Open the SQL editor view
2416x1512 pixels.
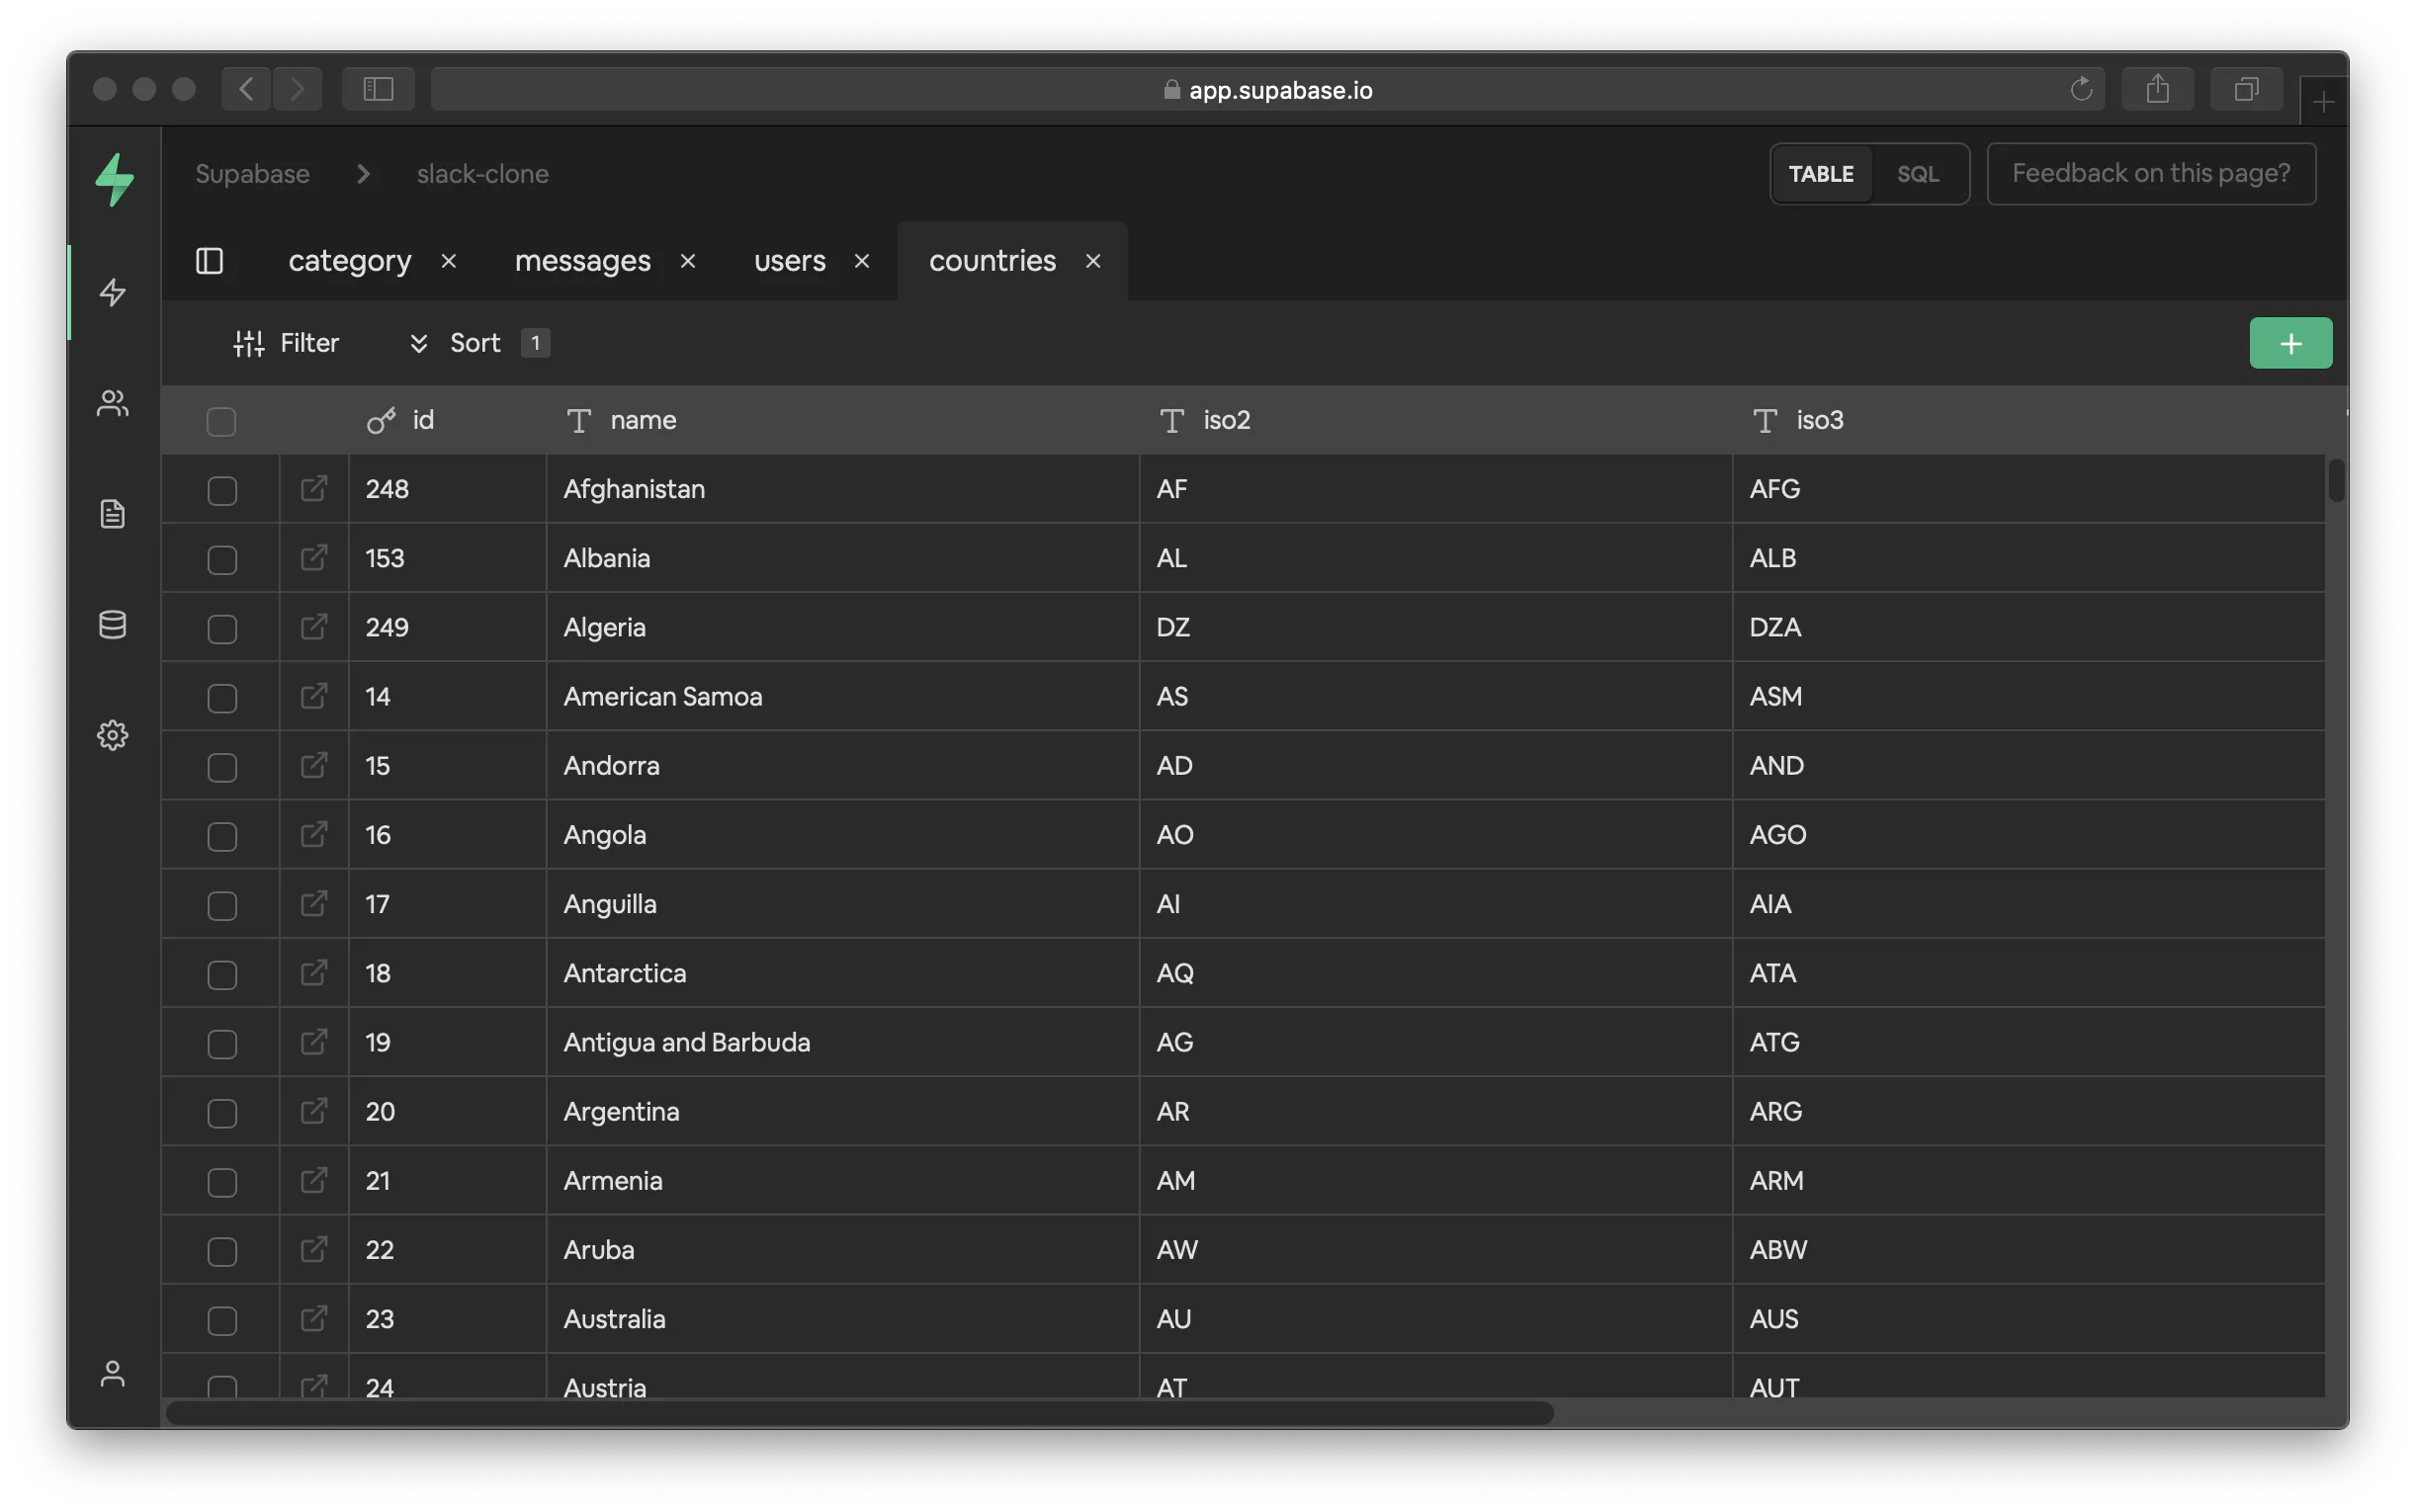pyautogui.click(x=1918, y=173)
